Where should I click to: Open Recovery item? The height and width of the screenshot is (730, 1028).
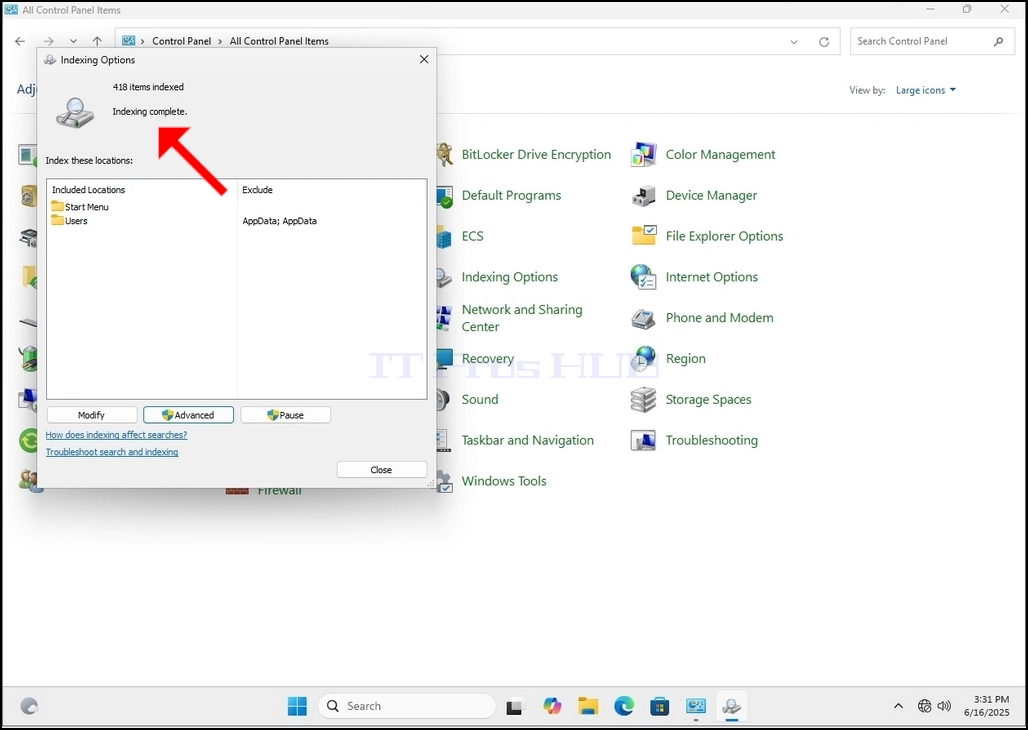point(487,359)
